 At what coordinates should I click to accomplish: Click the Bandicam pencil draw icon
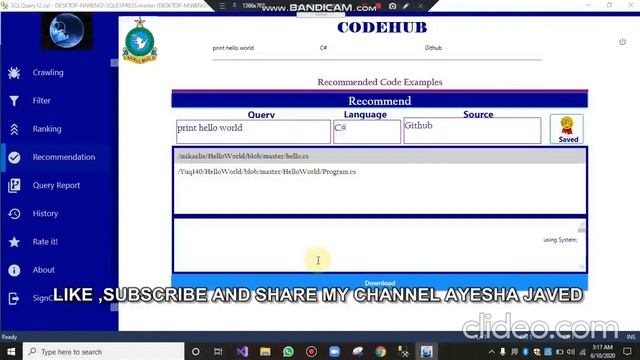[x=406, y=6]
